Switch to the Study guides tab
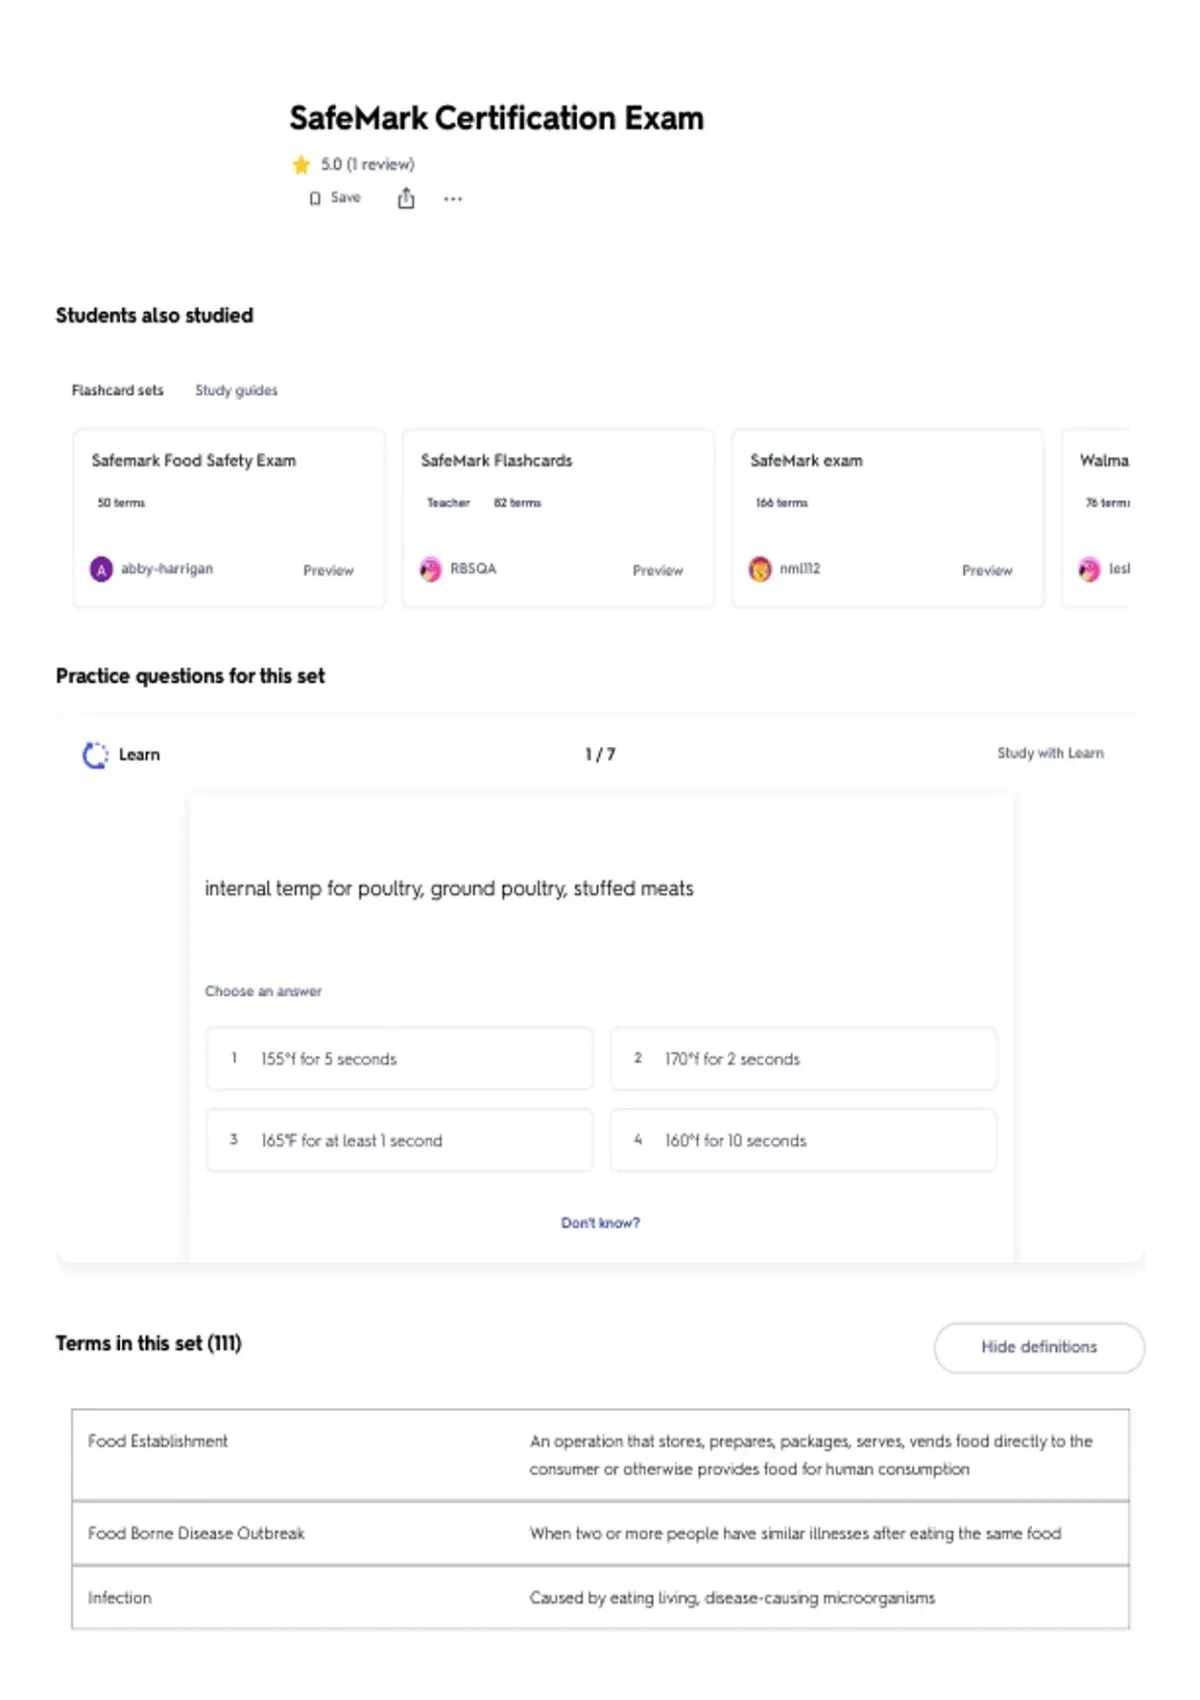The width and height of the screenshot is (1200, 1700). click(x=236, y=390)
